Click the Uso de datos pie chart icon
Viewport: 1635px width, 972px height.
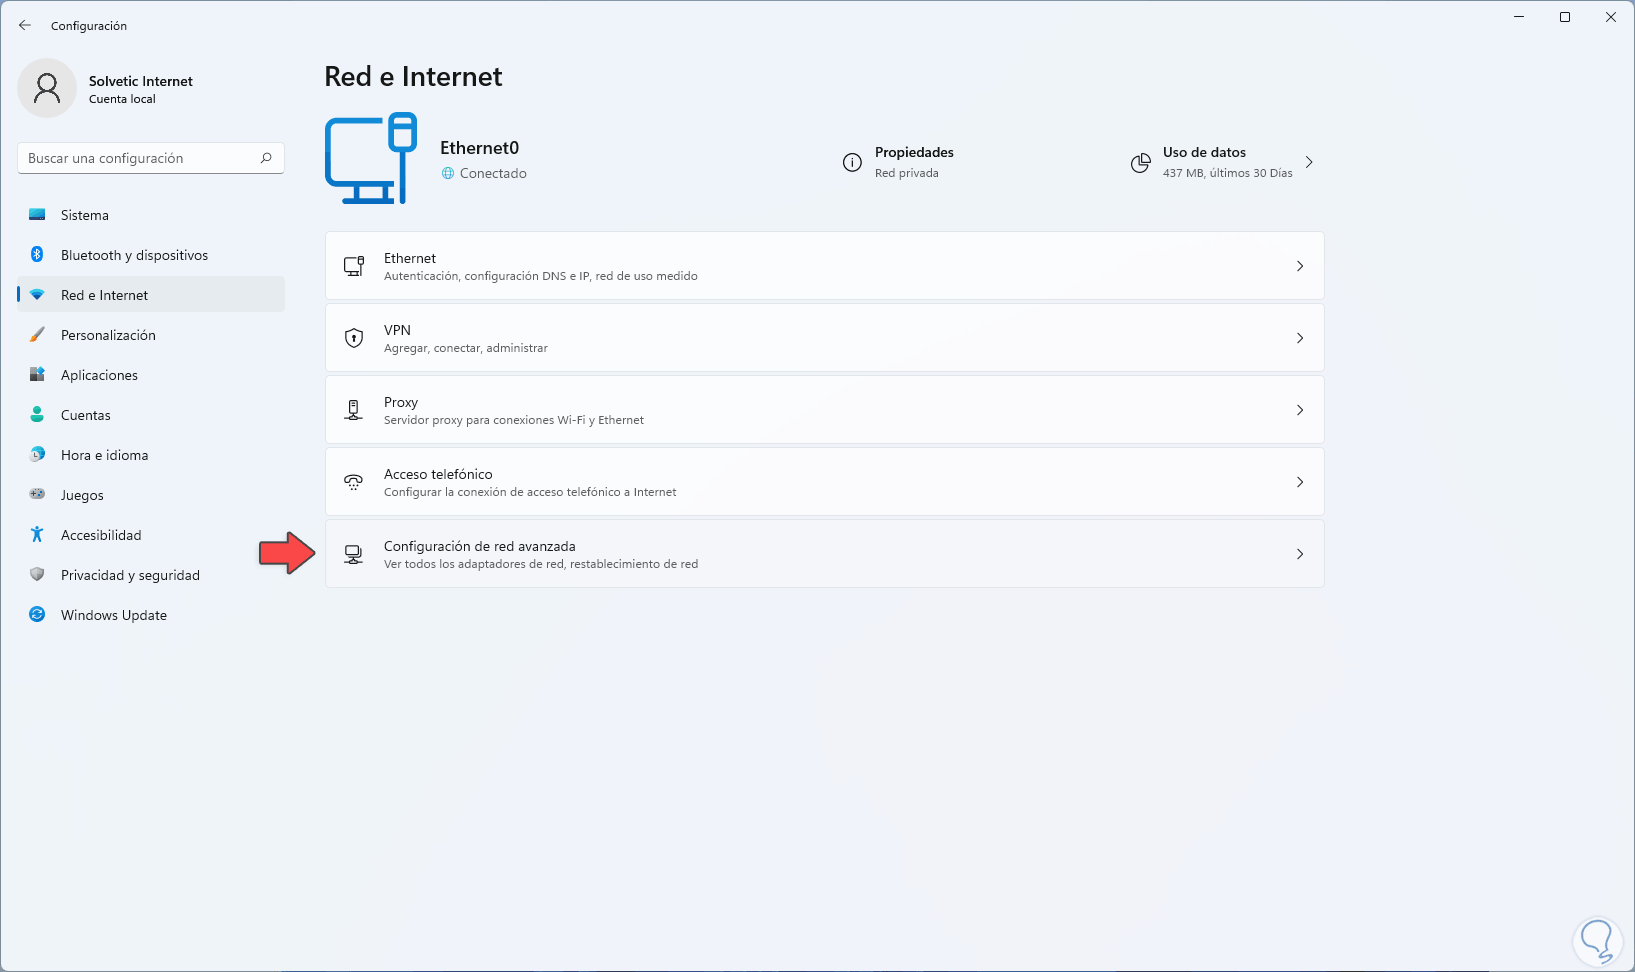(x=1140, y=163)
